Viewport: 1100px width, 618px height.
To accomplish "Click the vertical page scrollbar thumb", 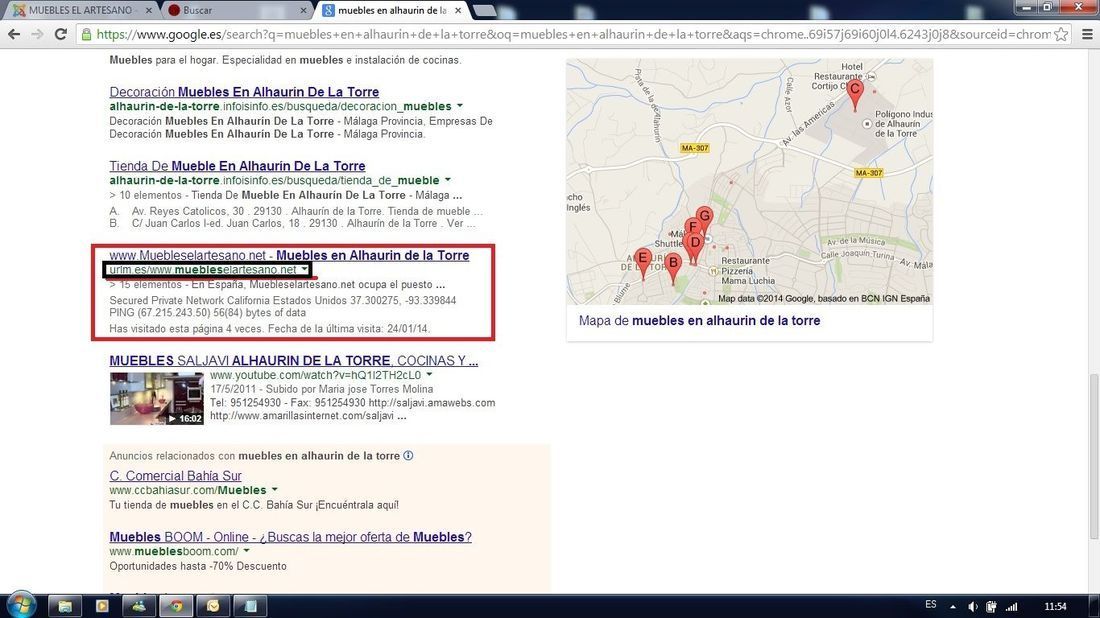I will [x=1093, y=456].
